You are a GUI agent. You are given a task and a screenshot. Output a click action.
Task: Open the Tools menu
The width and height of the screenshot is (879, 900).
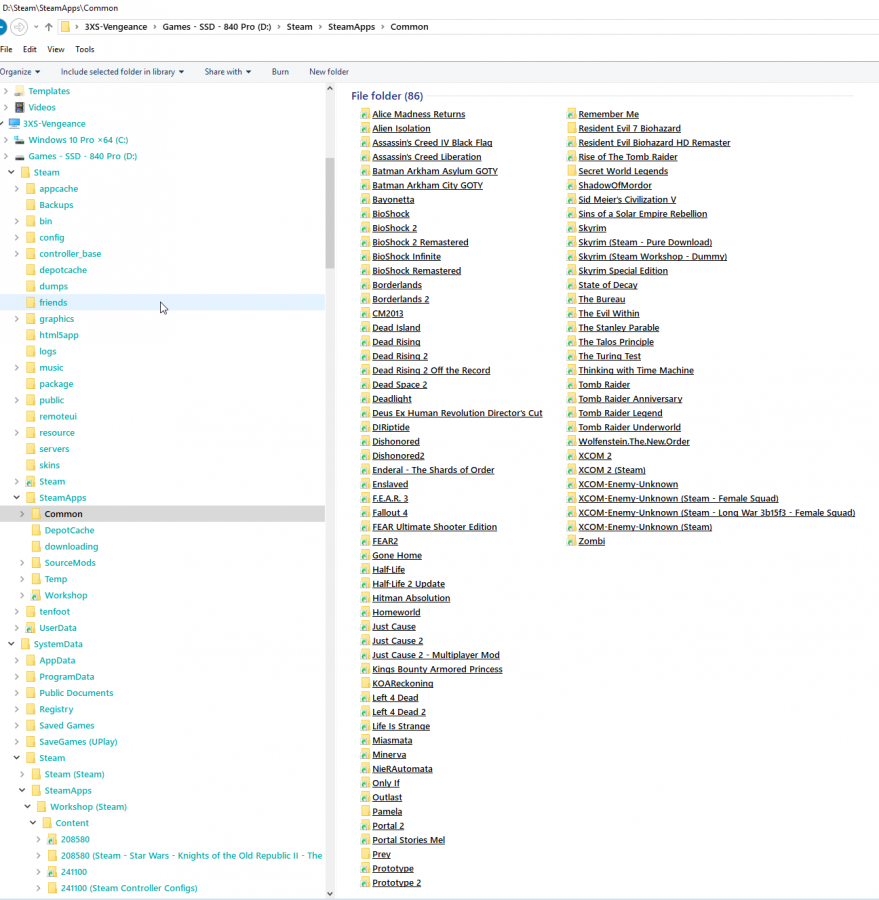(85, 49)
